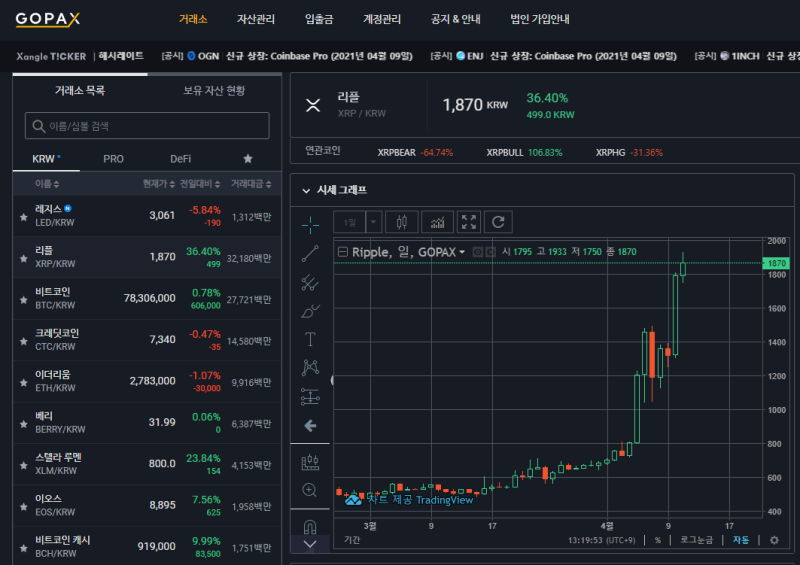Select the 비트코인 캐시 BCH/KRW row

pyautogui.click(x=147, y=546)
